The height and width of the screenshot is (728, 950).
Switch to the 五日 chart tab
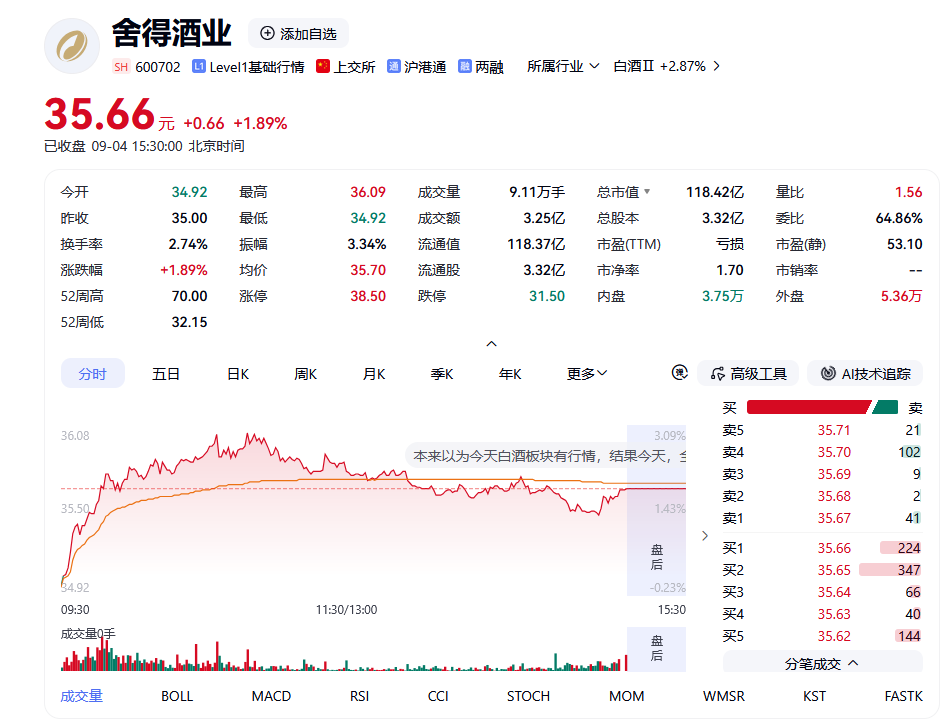tap(165, 374)
